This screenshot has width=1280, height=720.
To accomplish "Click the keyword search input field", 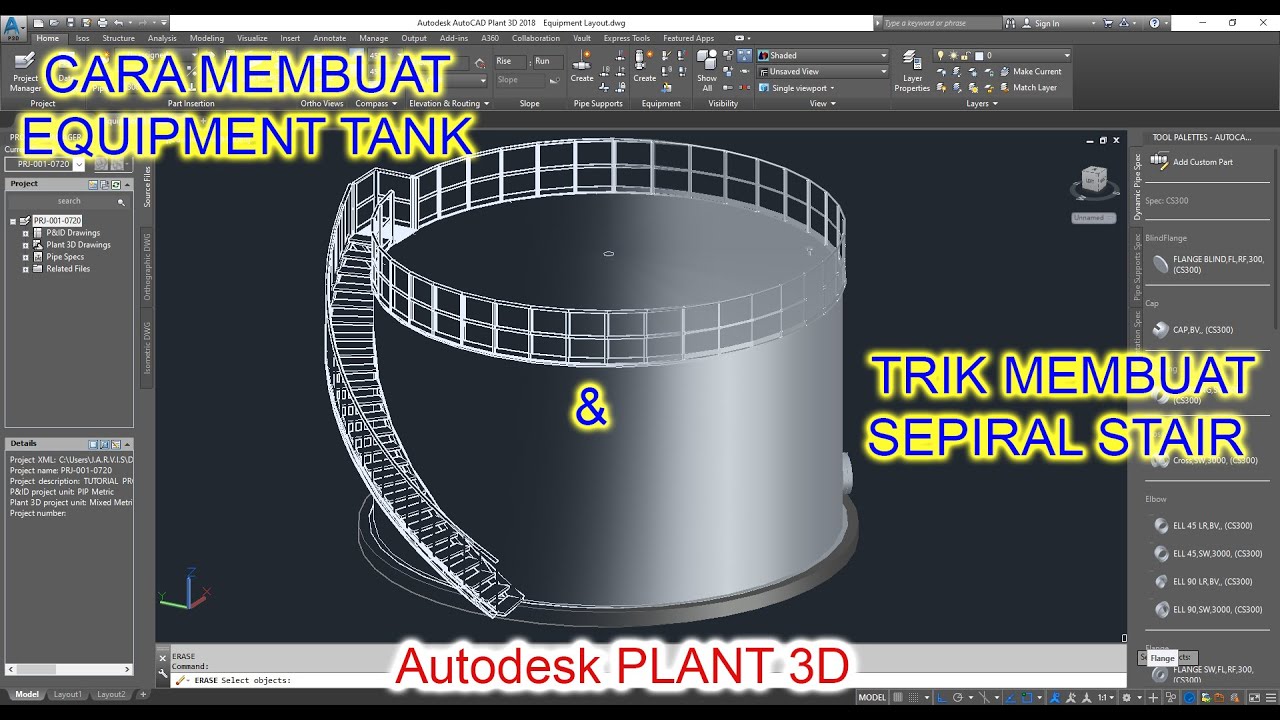I will pyautogui.click(x=944, y=23).
